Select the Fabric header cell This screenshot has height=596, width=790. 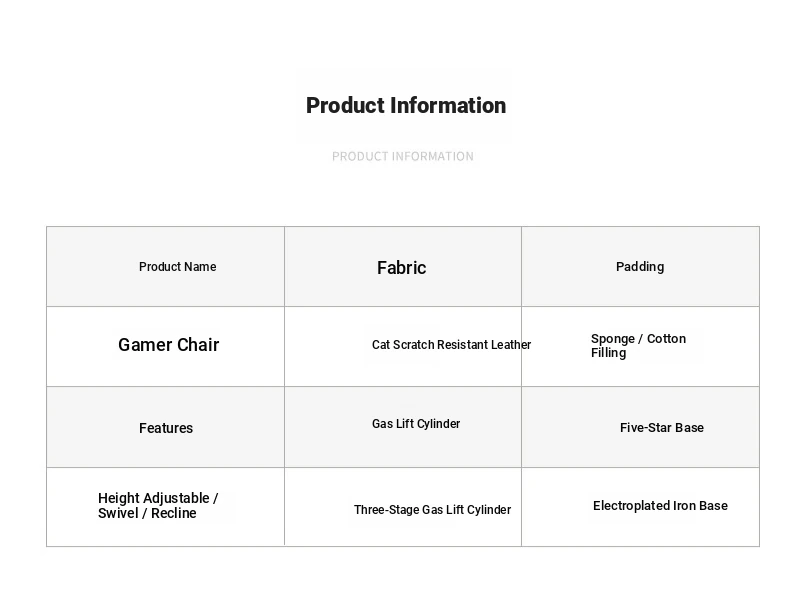point(403,267)
